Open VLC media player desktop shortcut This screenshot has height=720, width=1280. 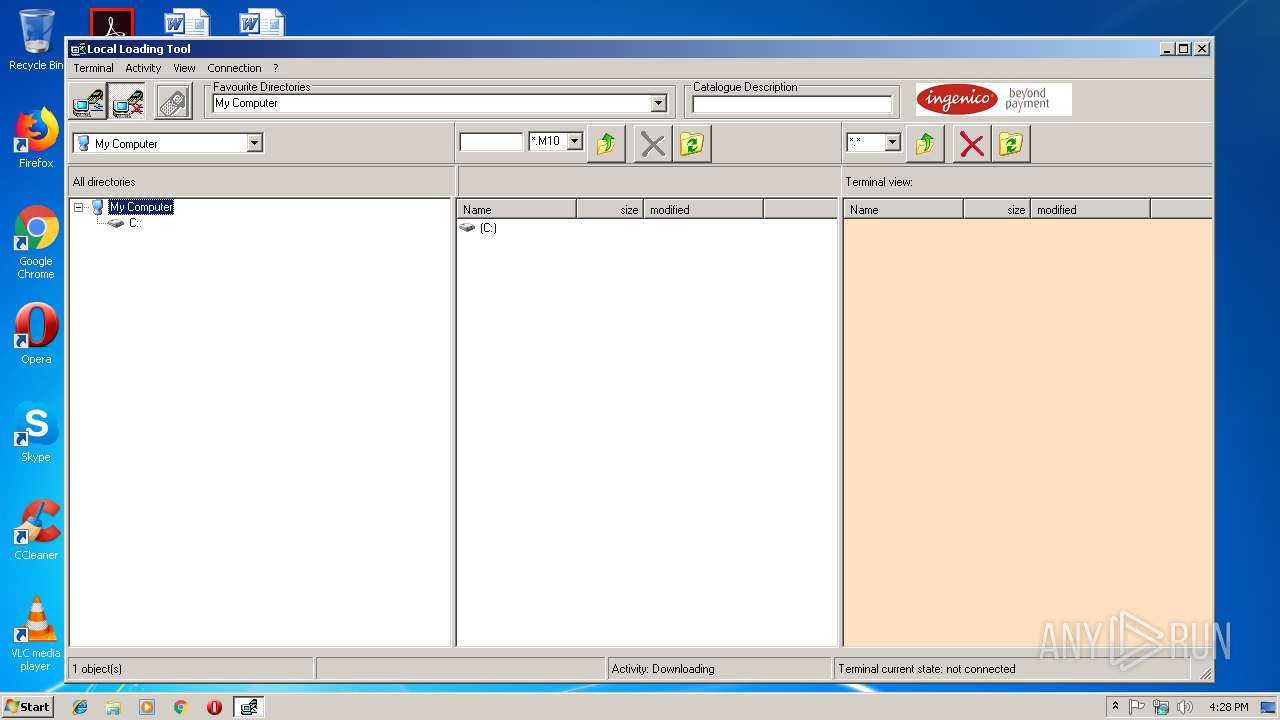36,634
